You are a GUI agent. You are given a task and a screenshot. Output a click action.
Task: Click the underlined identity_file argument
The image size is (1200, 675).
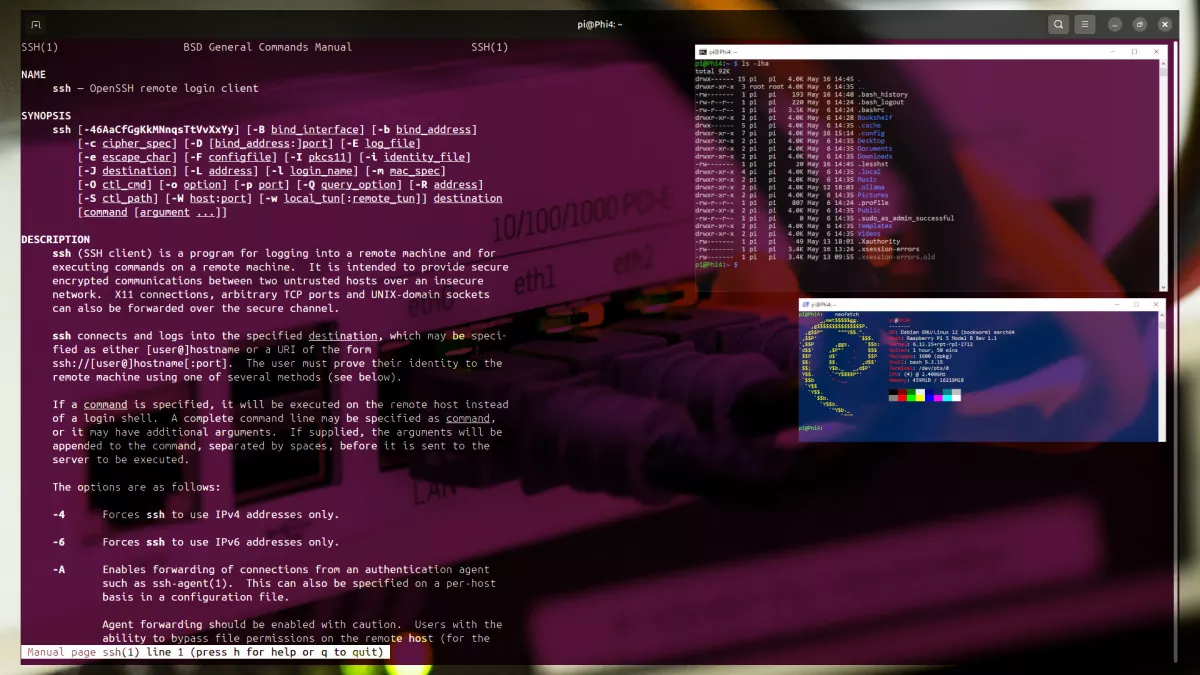point(425,157)
